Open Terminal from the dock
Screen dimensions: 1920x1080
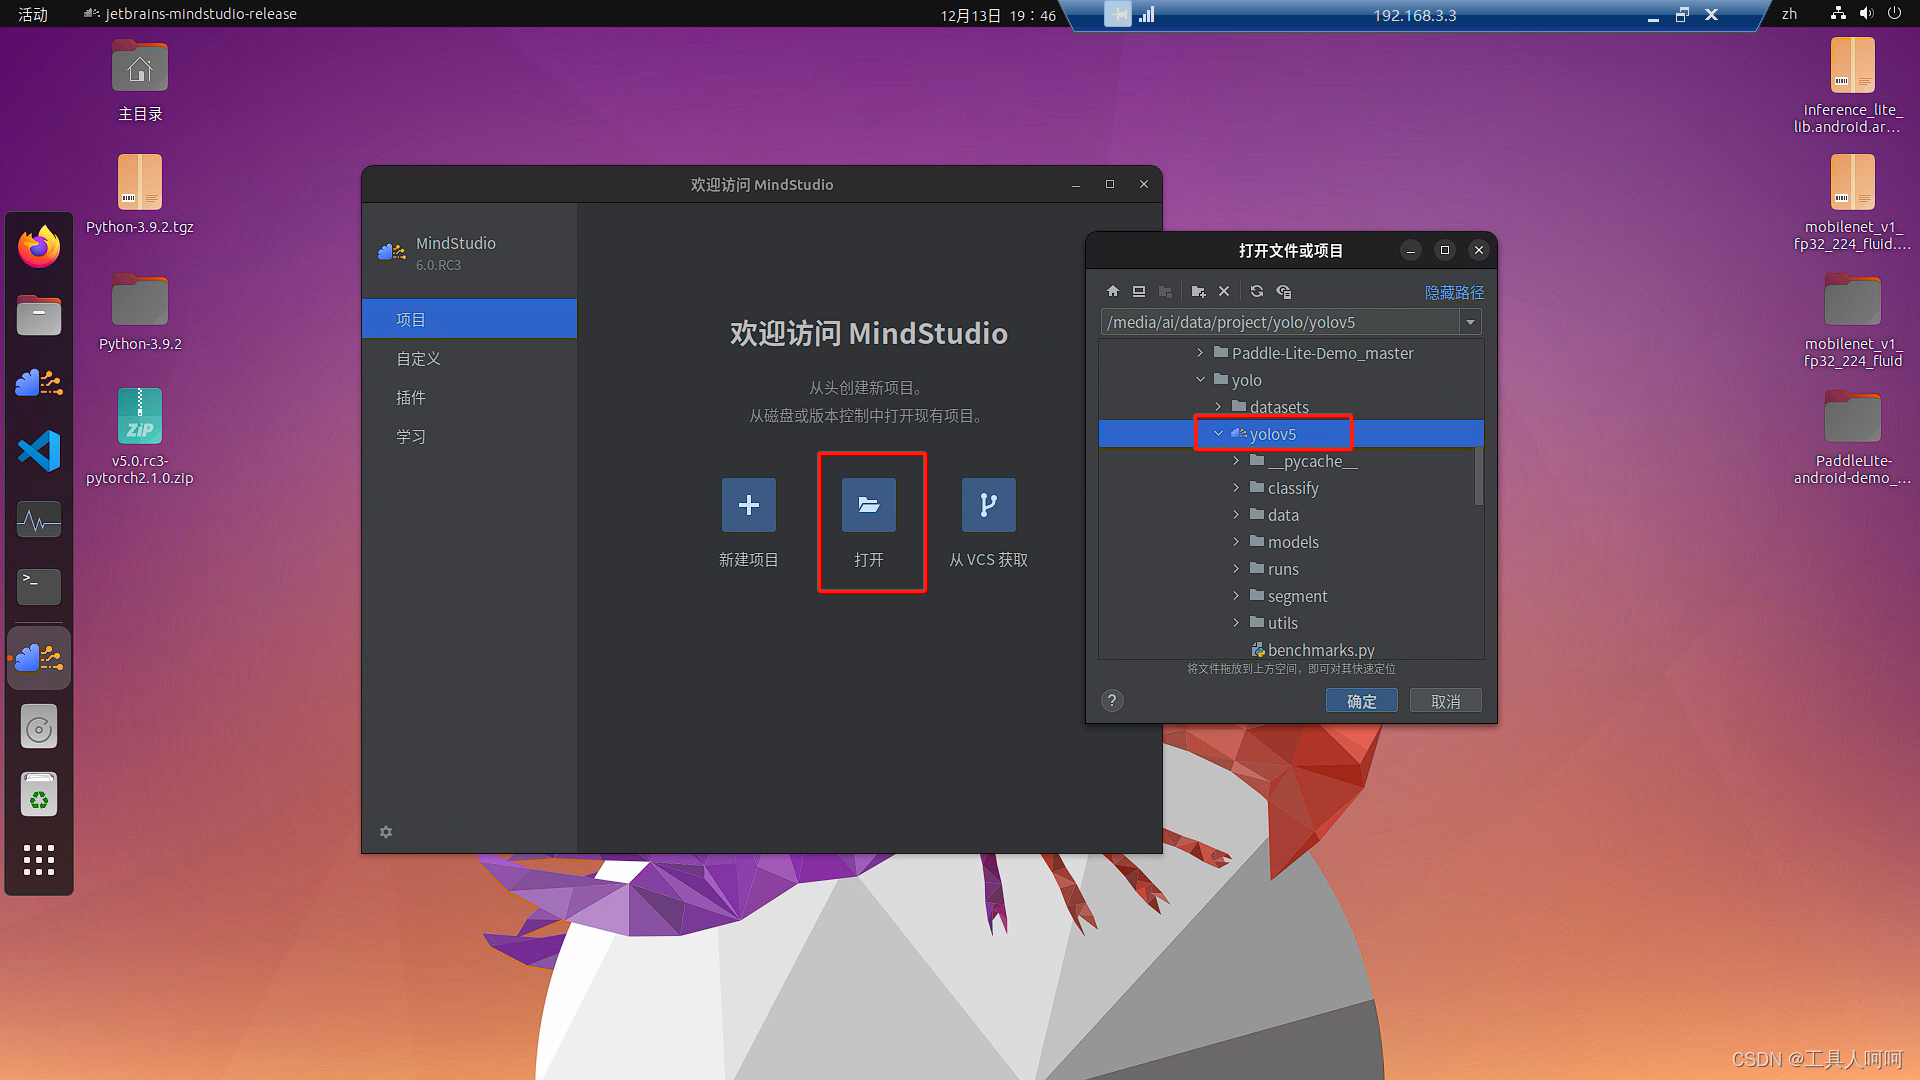[x=39, y=587]
